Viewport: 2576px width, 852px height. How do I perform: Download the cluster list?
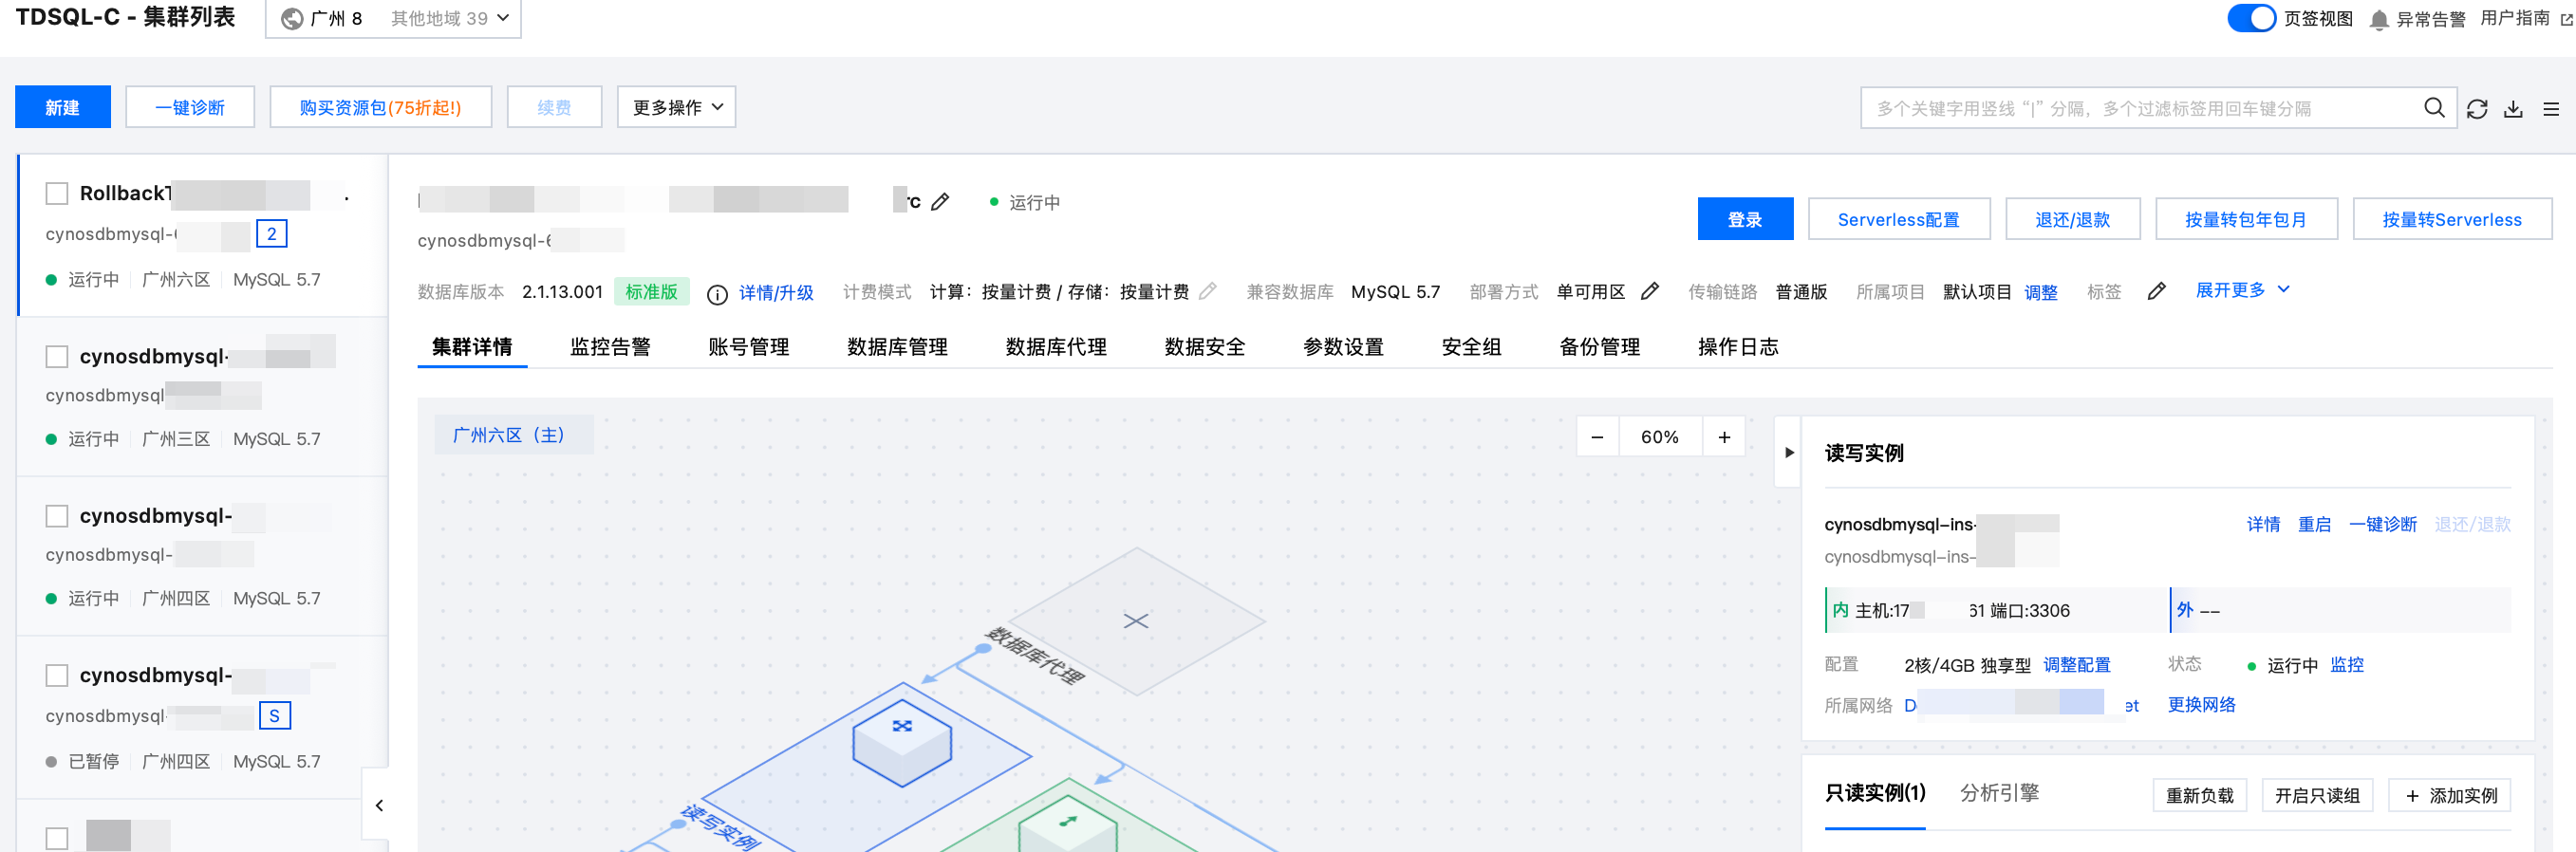2513,109
